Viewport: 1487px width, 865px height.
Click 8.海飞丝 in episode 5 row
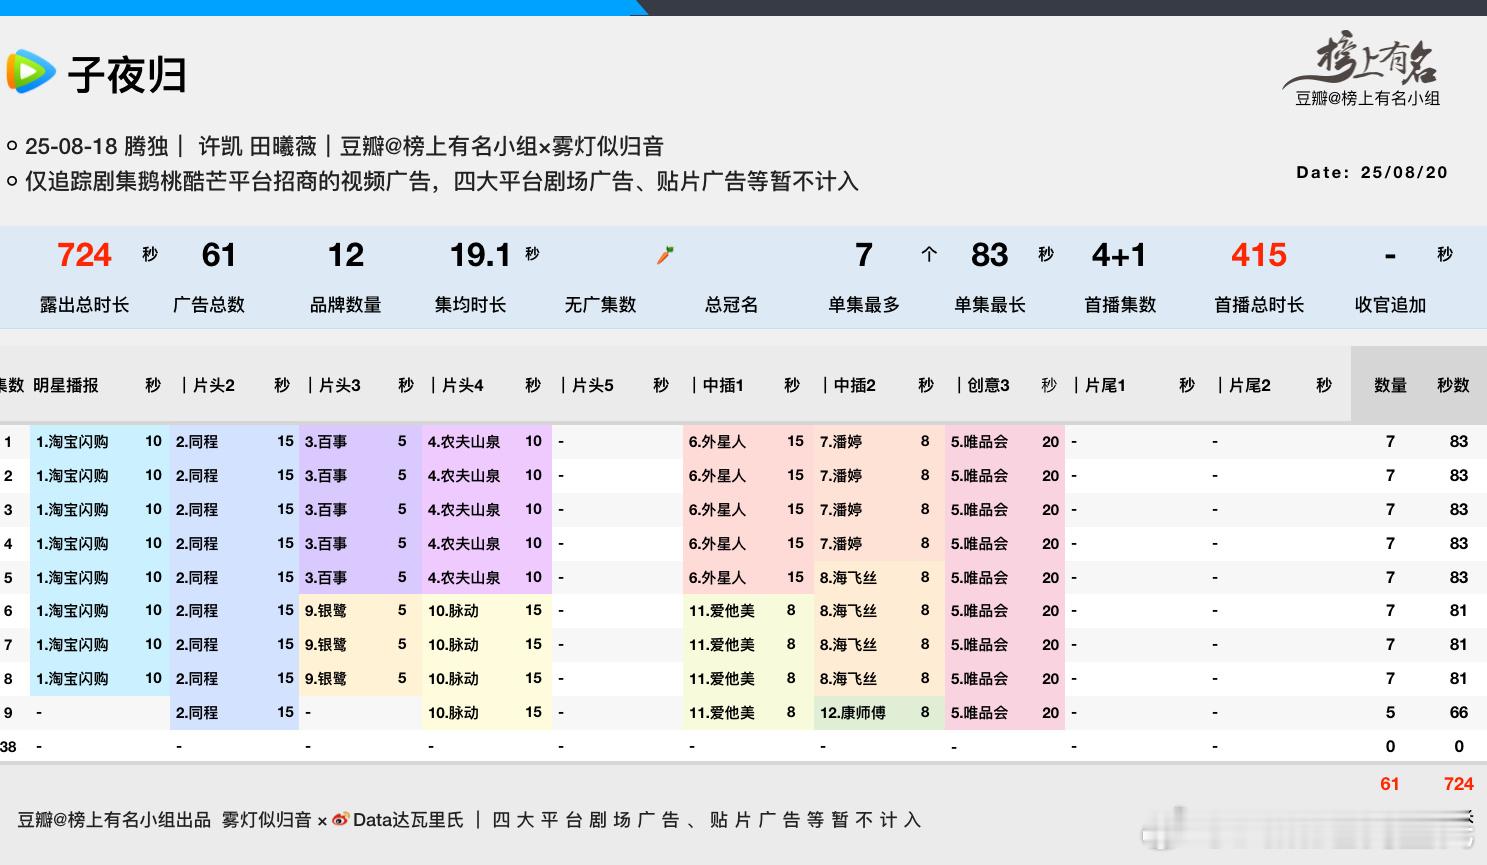pos(848,577)
